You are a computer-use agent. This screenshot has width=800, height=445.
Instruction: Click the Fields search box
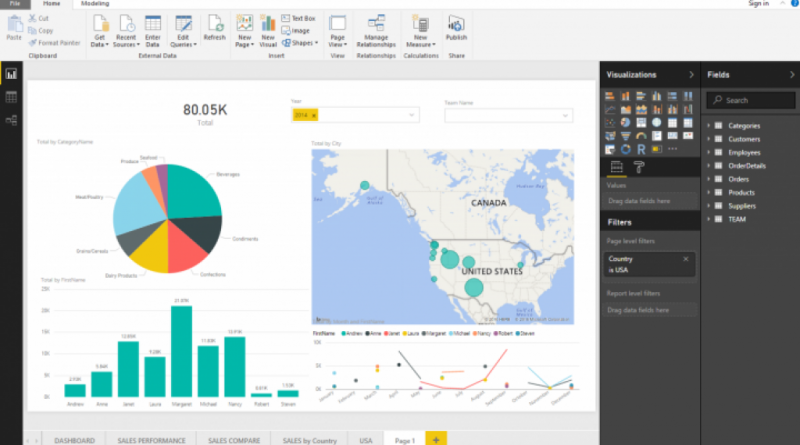751,100
